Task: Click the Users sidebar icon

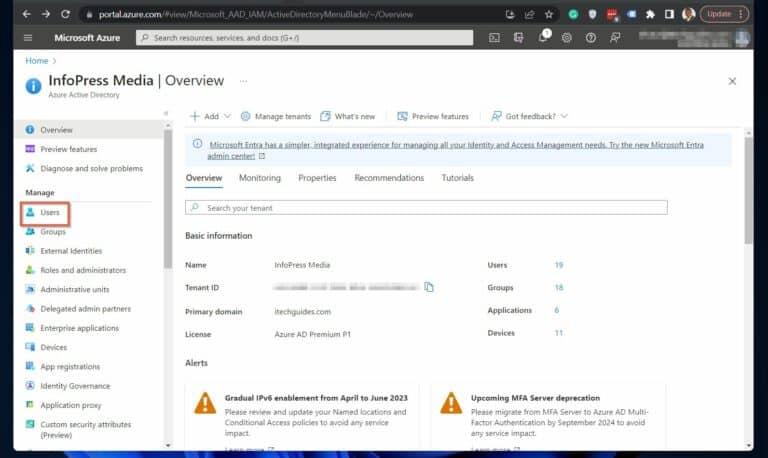Action: 30,212
